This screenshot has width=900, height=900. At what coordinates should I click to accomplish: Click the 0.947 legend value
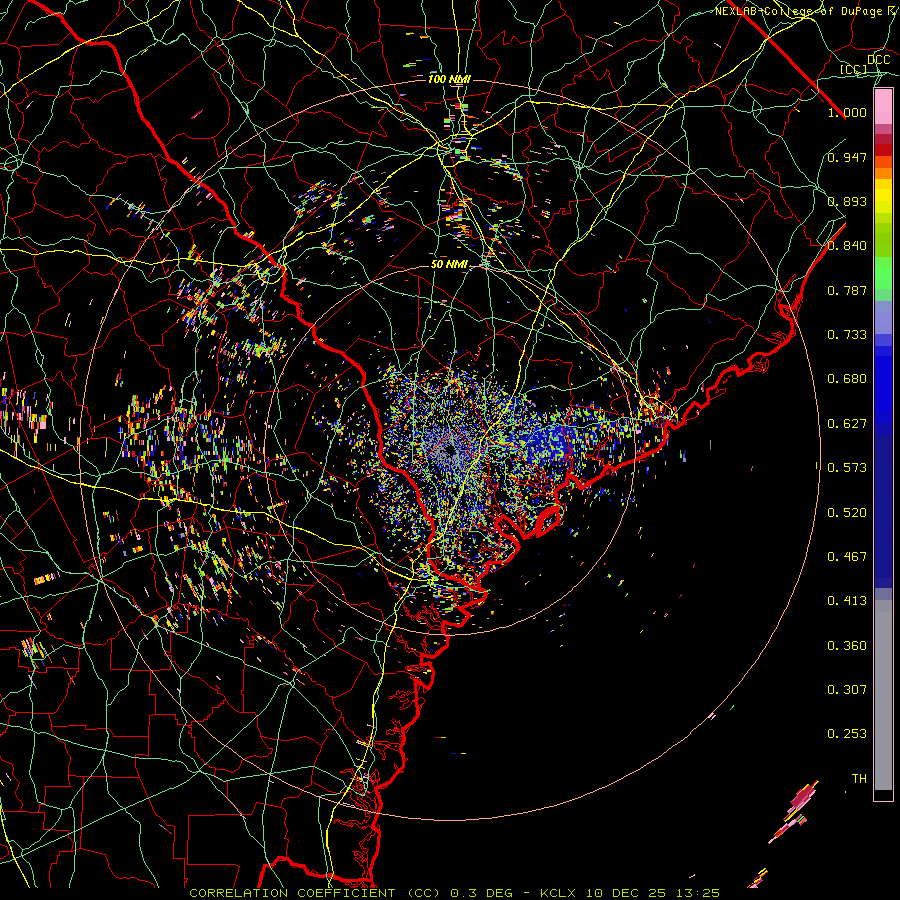[x=847, y=157]
